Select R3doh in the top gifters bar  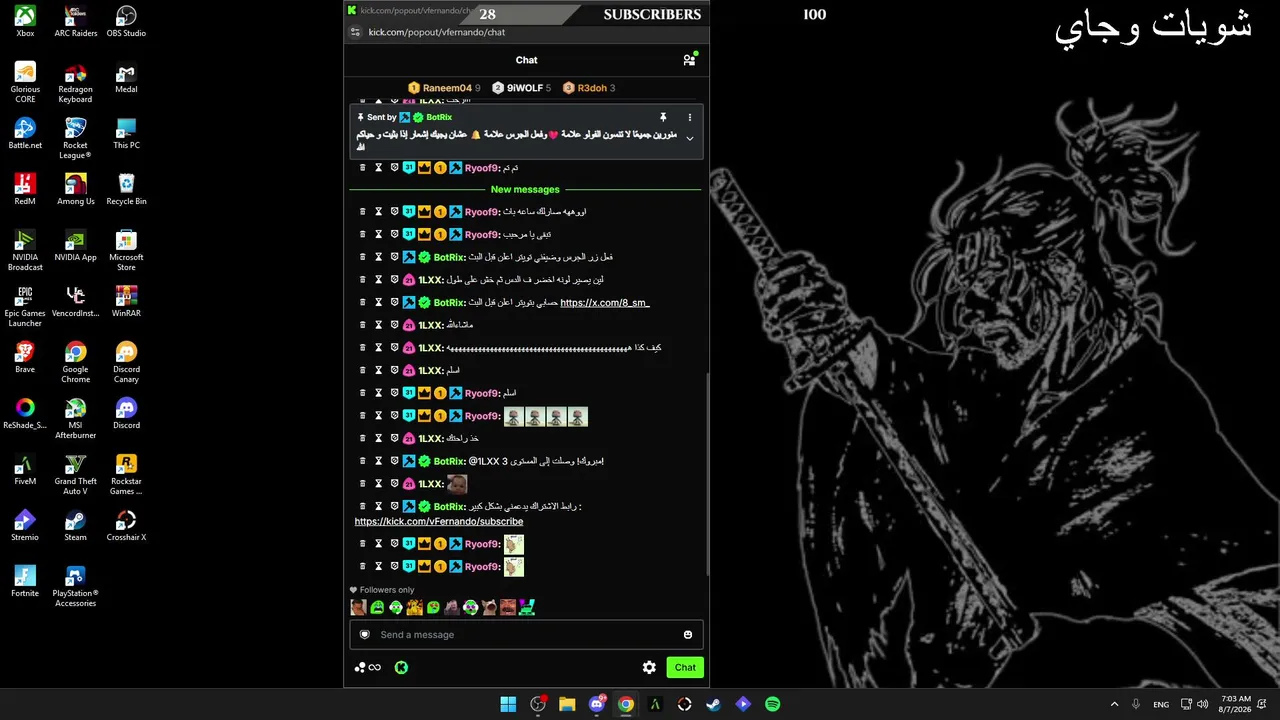click(x=588, y=88)
